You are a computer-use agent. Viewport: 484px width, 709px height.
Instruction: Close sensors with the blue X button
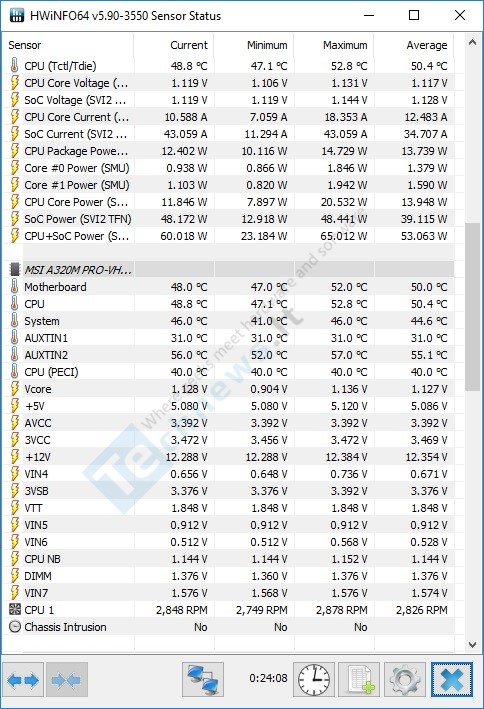pyautogui.click(x=452, y=679)
